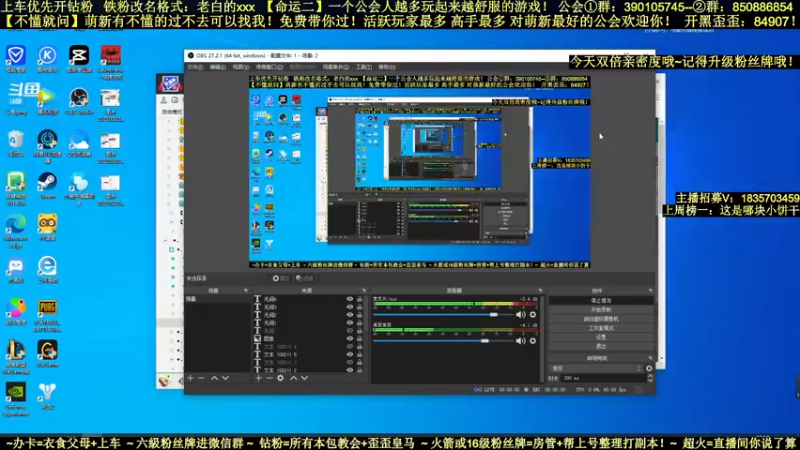Pop out the 转场特效 dock panel
Viewport: 800px width, 450px height.
pos(650,358)
